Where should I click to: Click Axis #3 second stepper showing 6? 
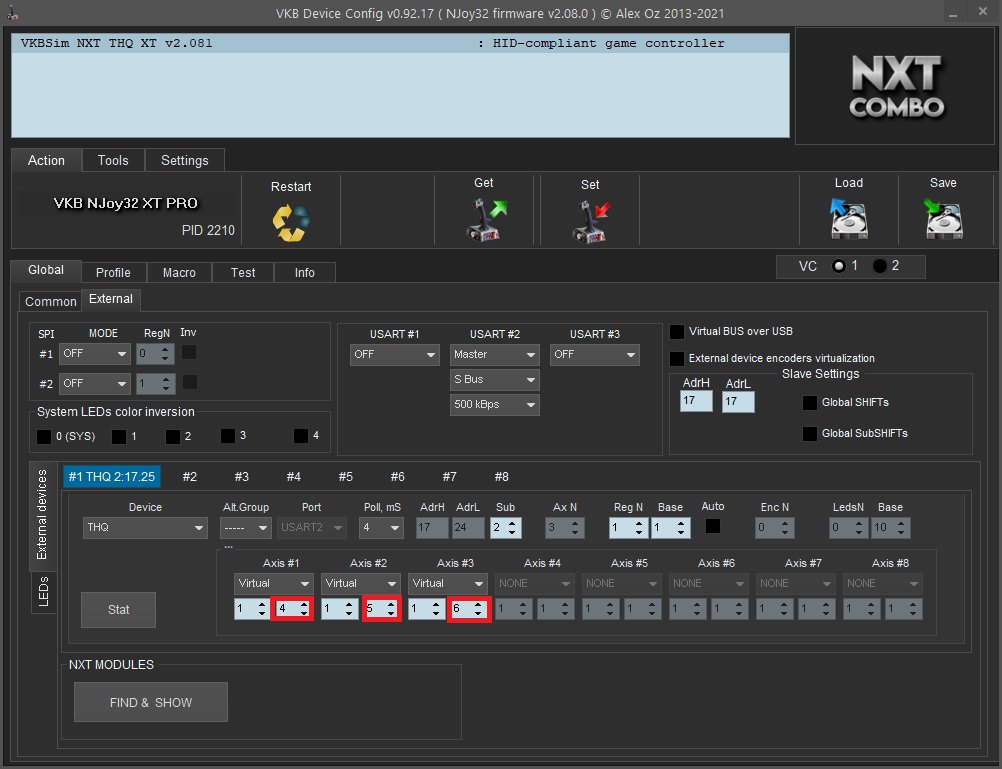pos(468,609)
